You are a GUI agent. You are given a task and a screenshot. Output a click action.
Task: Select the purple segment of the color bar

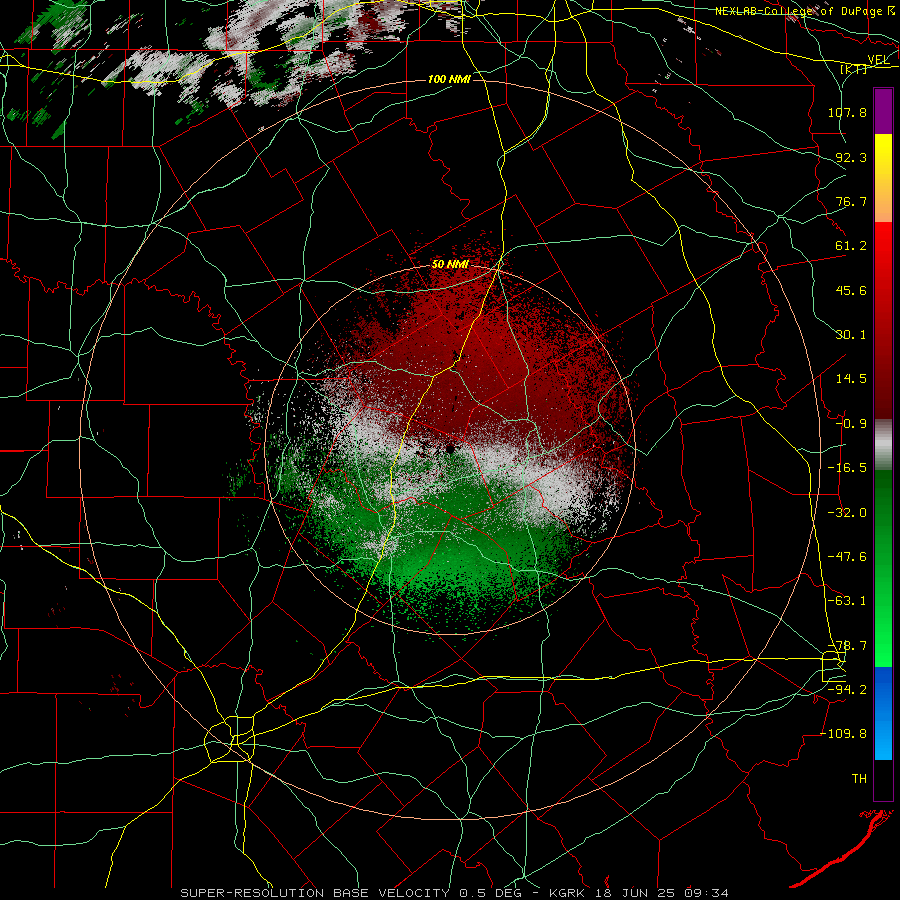click(883, 111)
